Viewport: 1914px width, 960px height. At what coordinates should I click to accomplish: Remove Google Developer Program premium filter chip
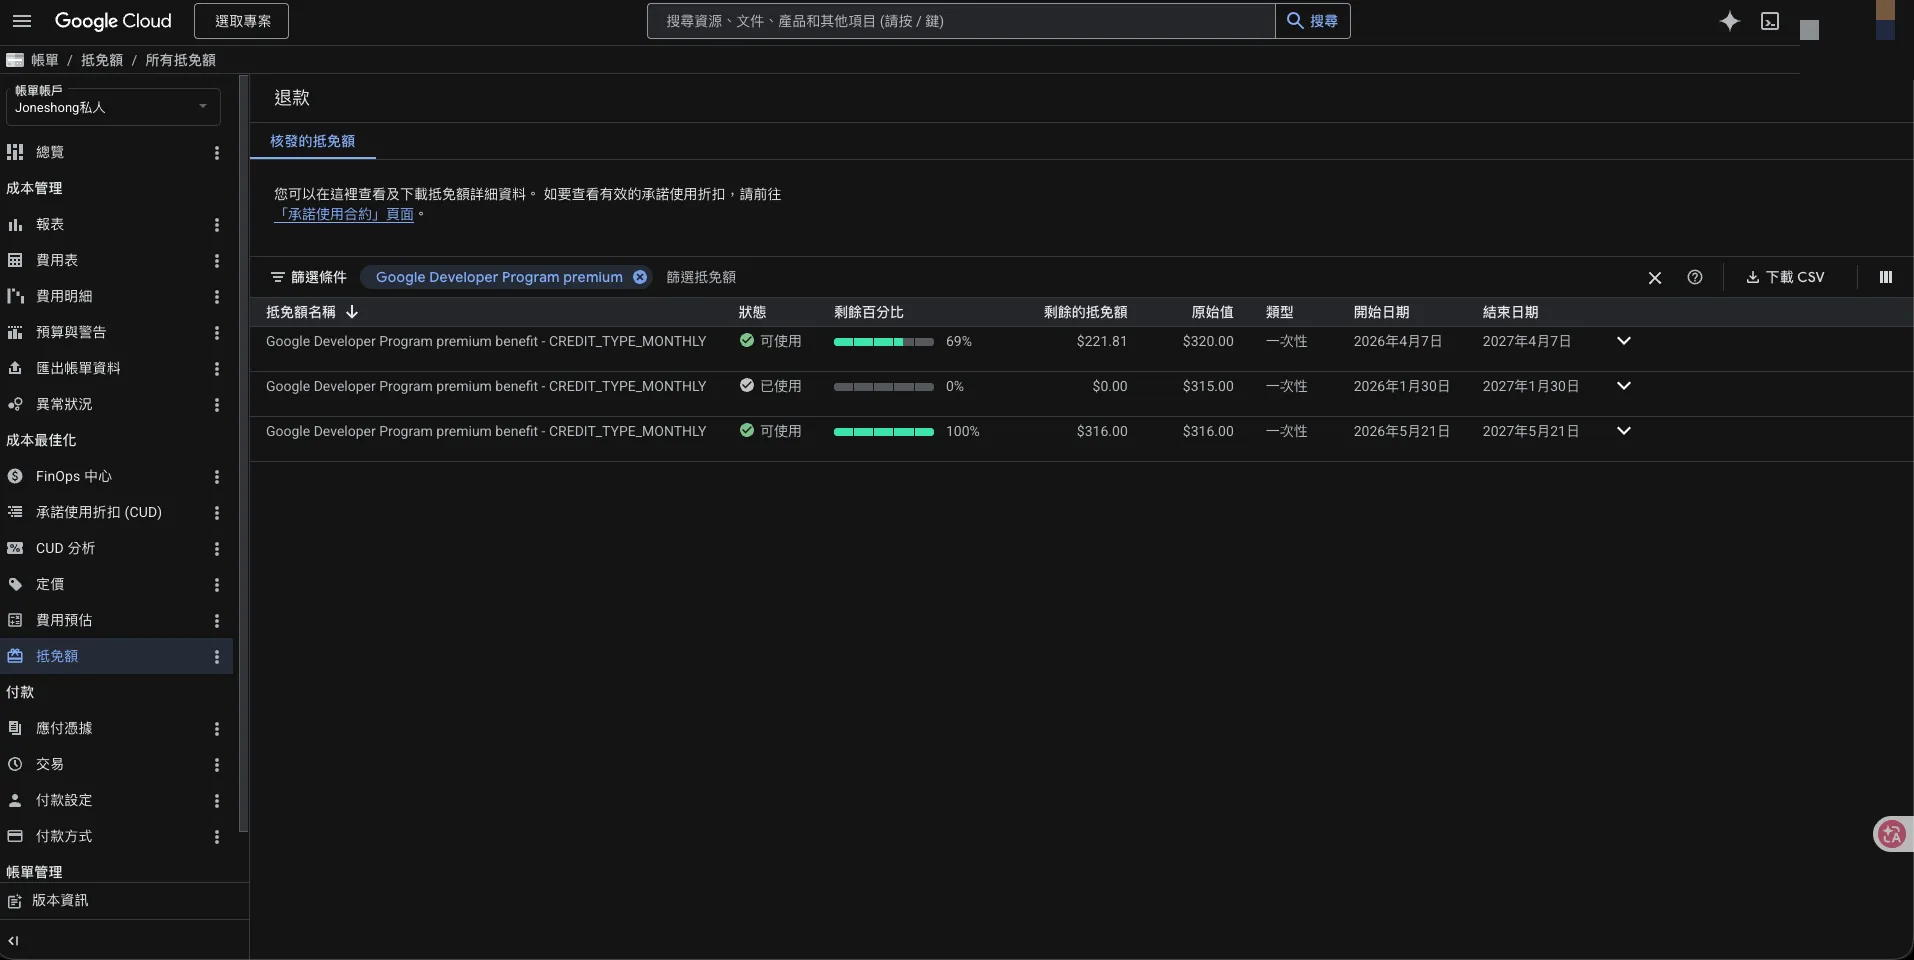pyautogui.click(x=640, y=277)
